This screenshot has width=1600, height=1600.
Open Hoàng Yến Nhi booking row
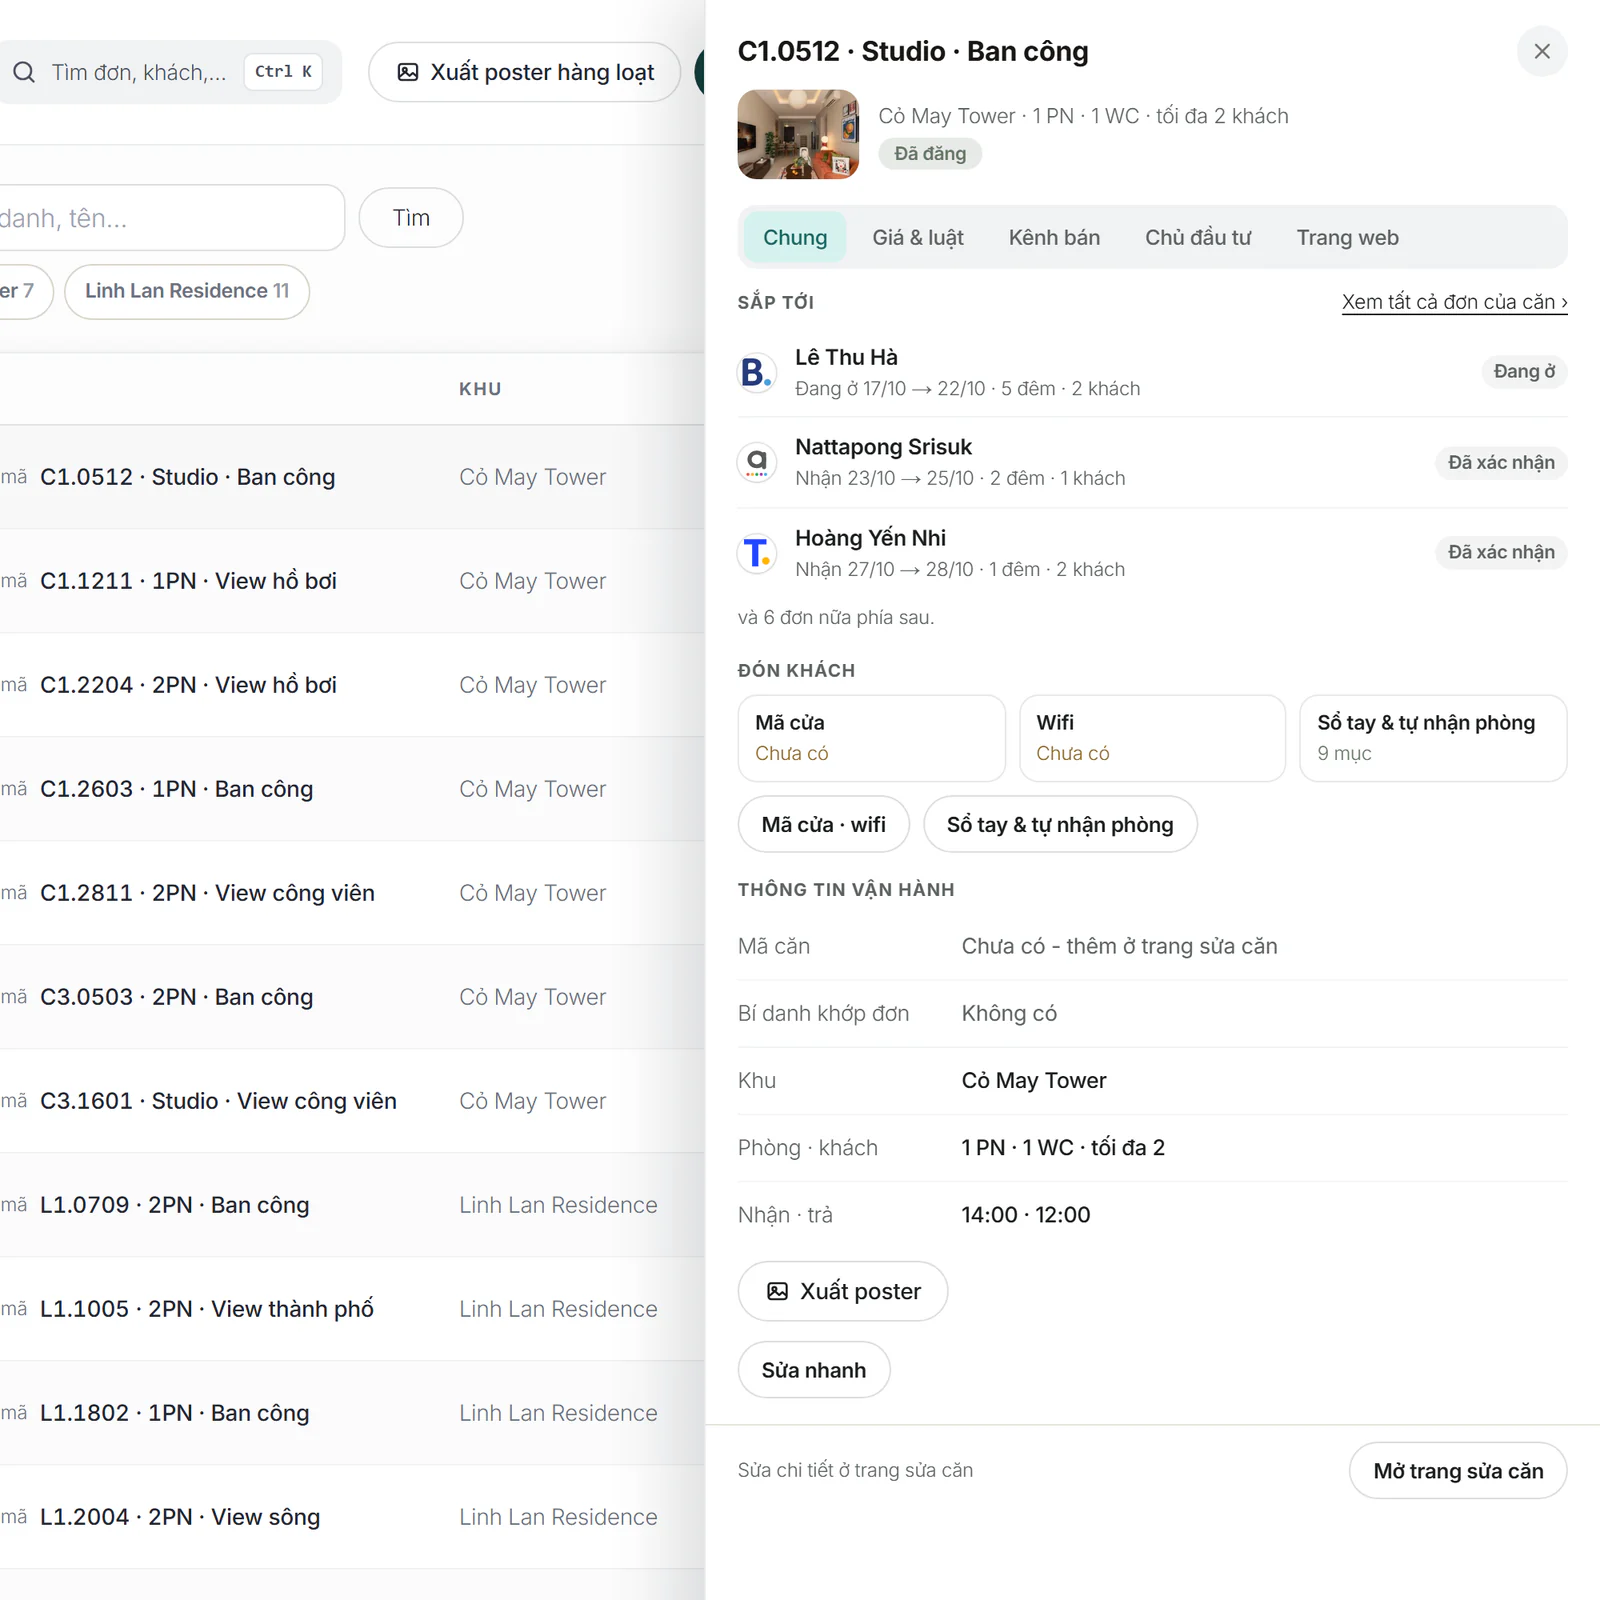tap(1152, 553)
